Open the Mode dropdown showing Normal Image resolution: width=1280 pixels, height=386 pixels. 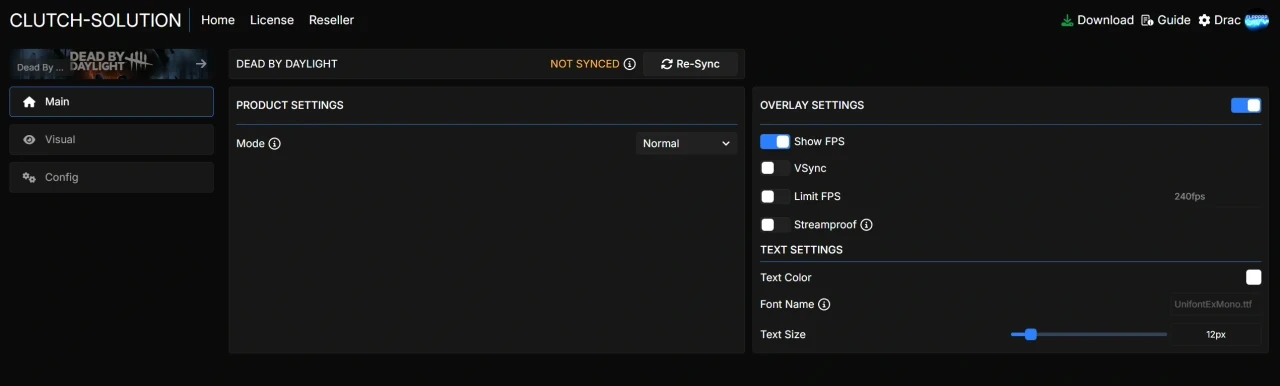point(686,144)
